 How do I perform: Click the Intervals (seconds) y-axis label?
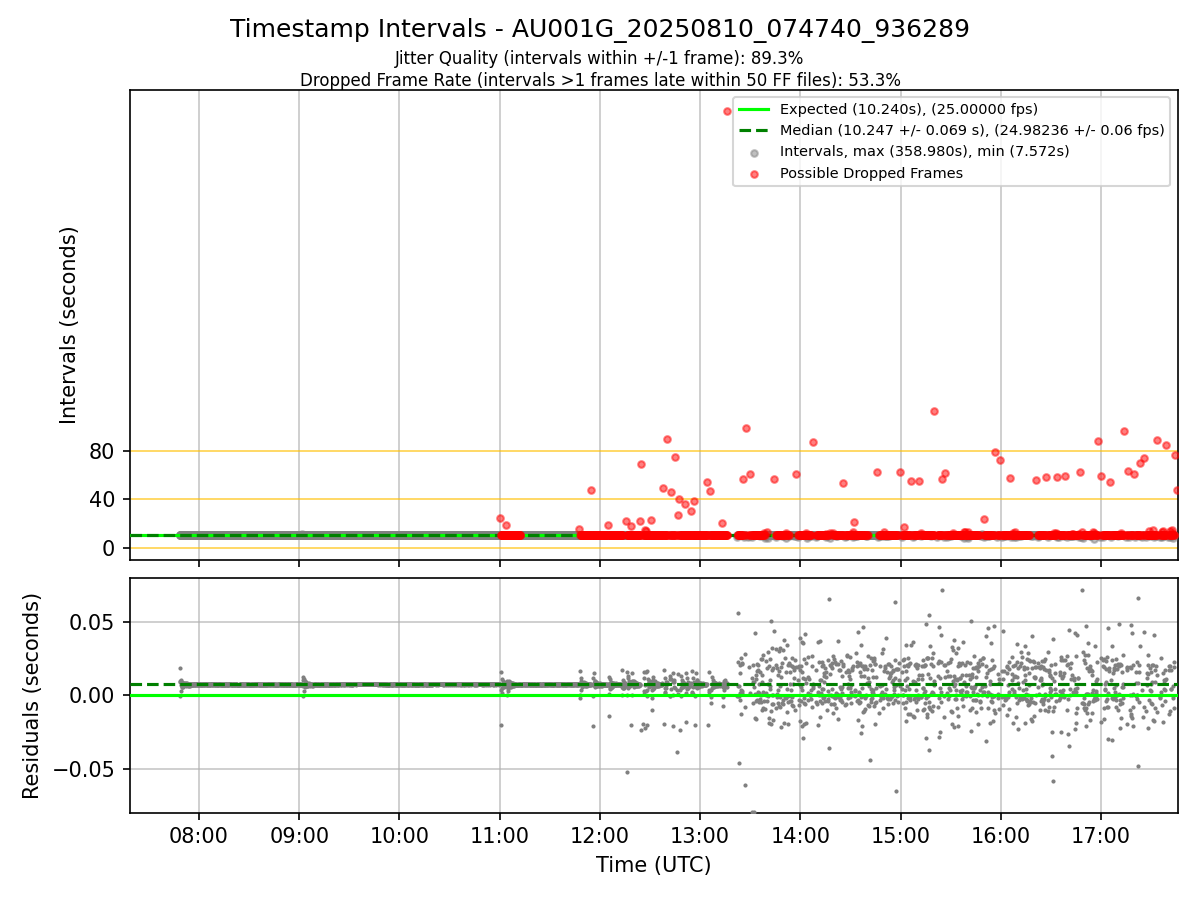[68, 325]
